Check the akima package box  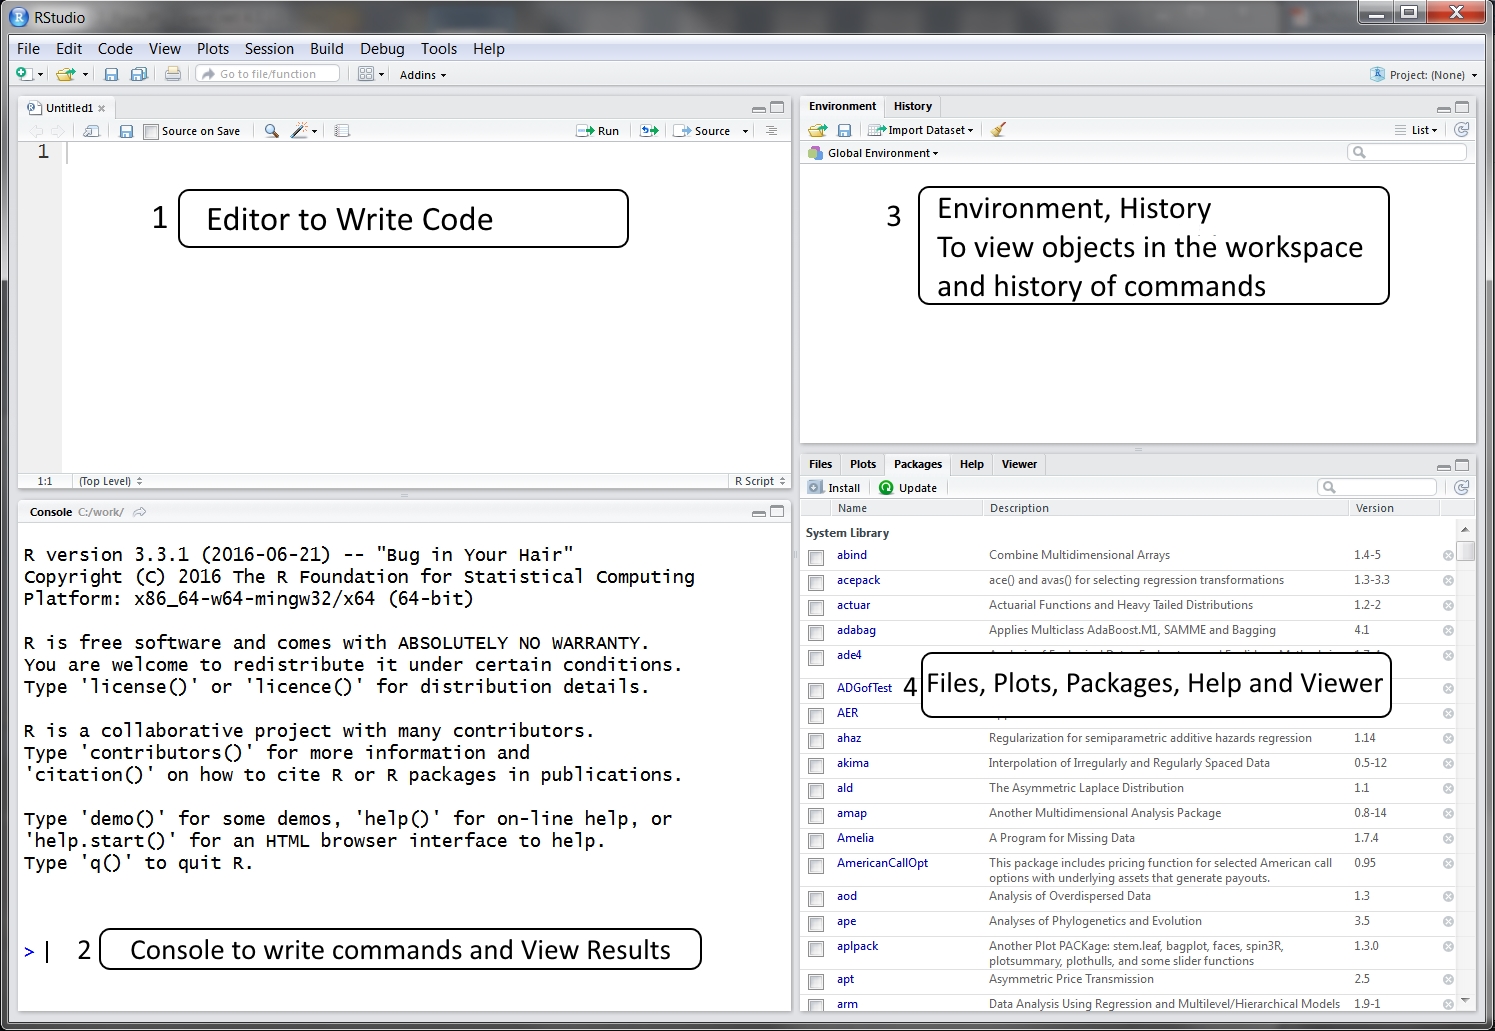pyautogui.click(x=816, y=766)
